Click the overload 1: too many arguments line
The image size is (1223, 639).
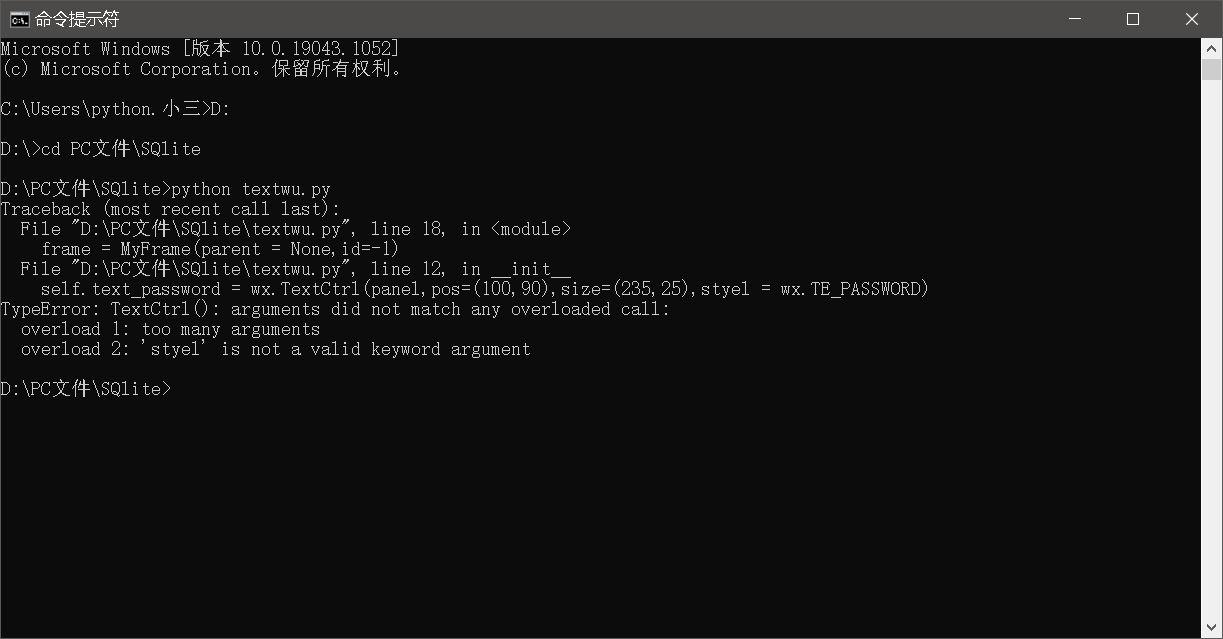(170, 329)
